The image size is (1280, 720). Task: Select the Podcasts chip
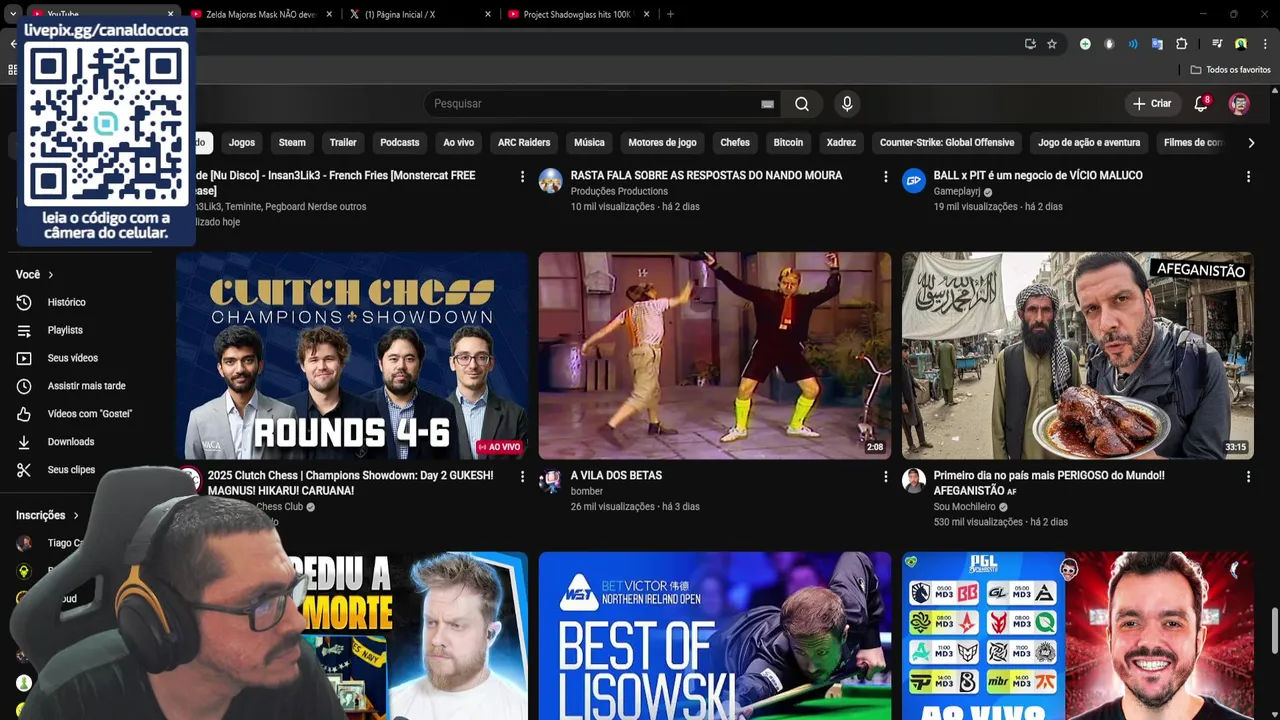pos(400,143)
